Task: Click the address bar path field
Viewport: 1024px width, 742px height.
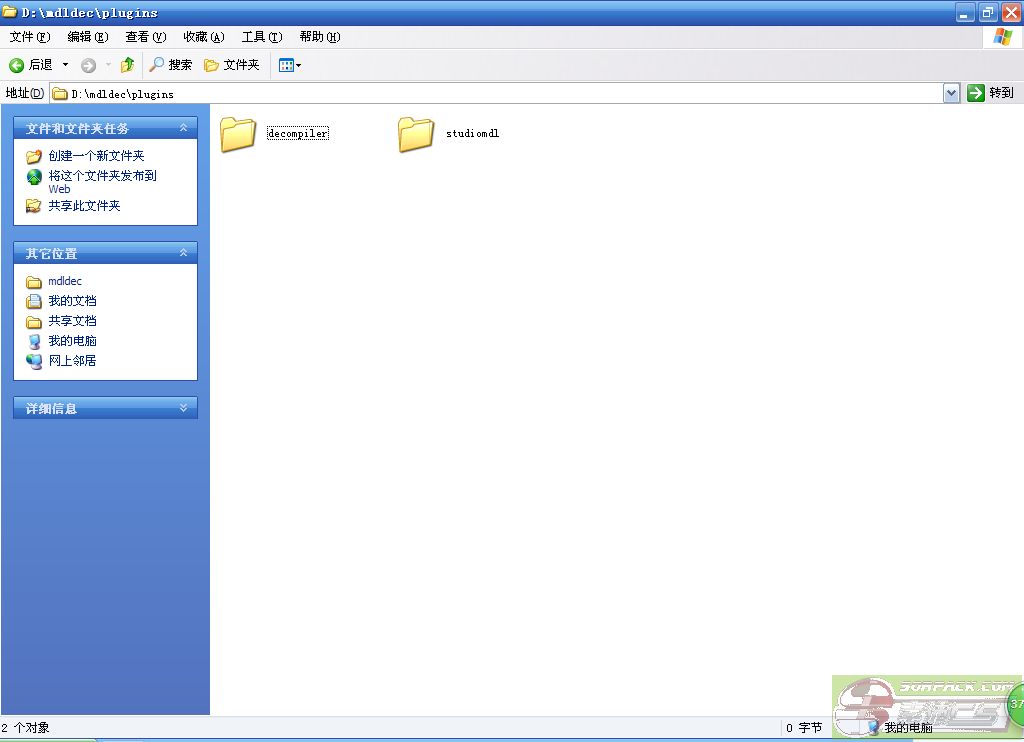Action: pyautogui.click(x=500, y=94)
